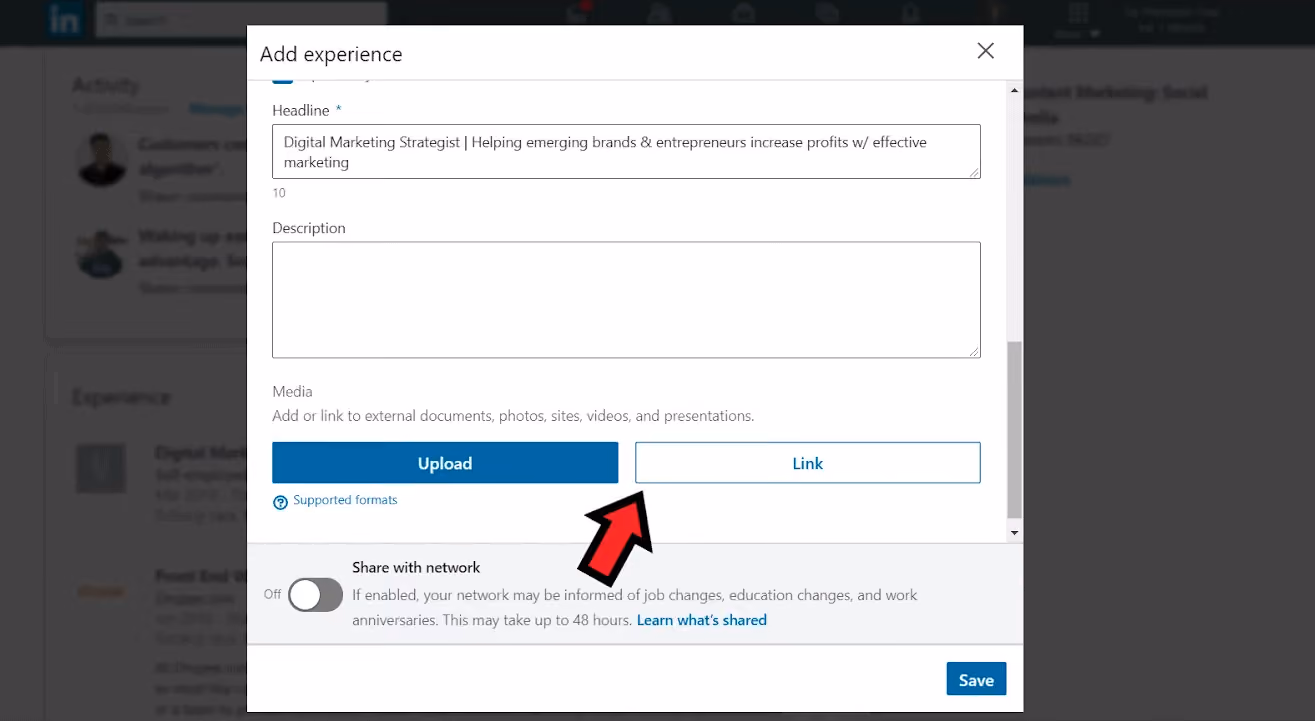Image resolution: width=1315 pixels, height=721 pixels.
Task: Click into the Headline text field
Action: [x=626, y=152]
